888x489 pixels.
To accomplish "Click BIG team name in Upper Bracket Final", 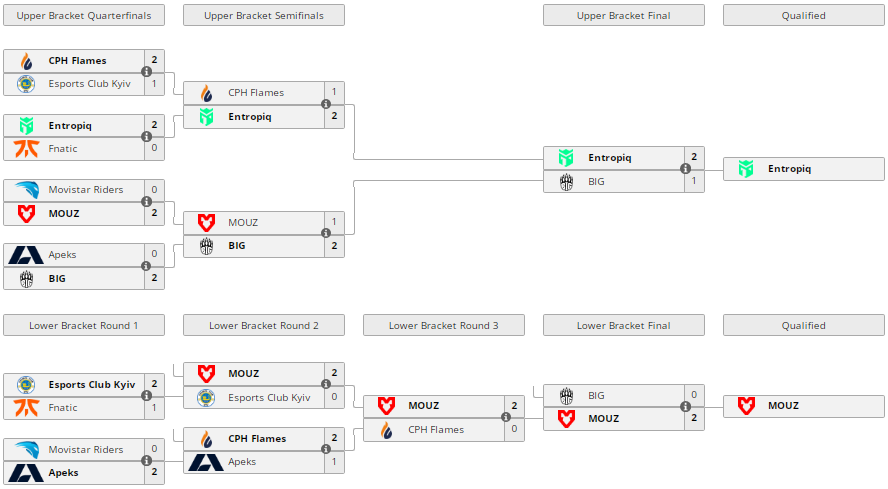I will tap(596, 182).
